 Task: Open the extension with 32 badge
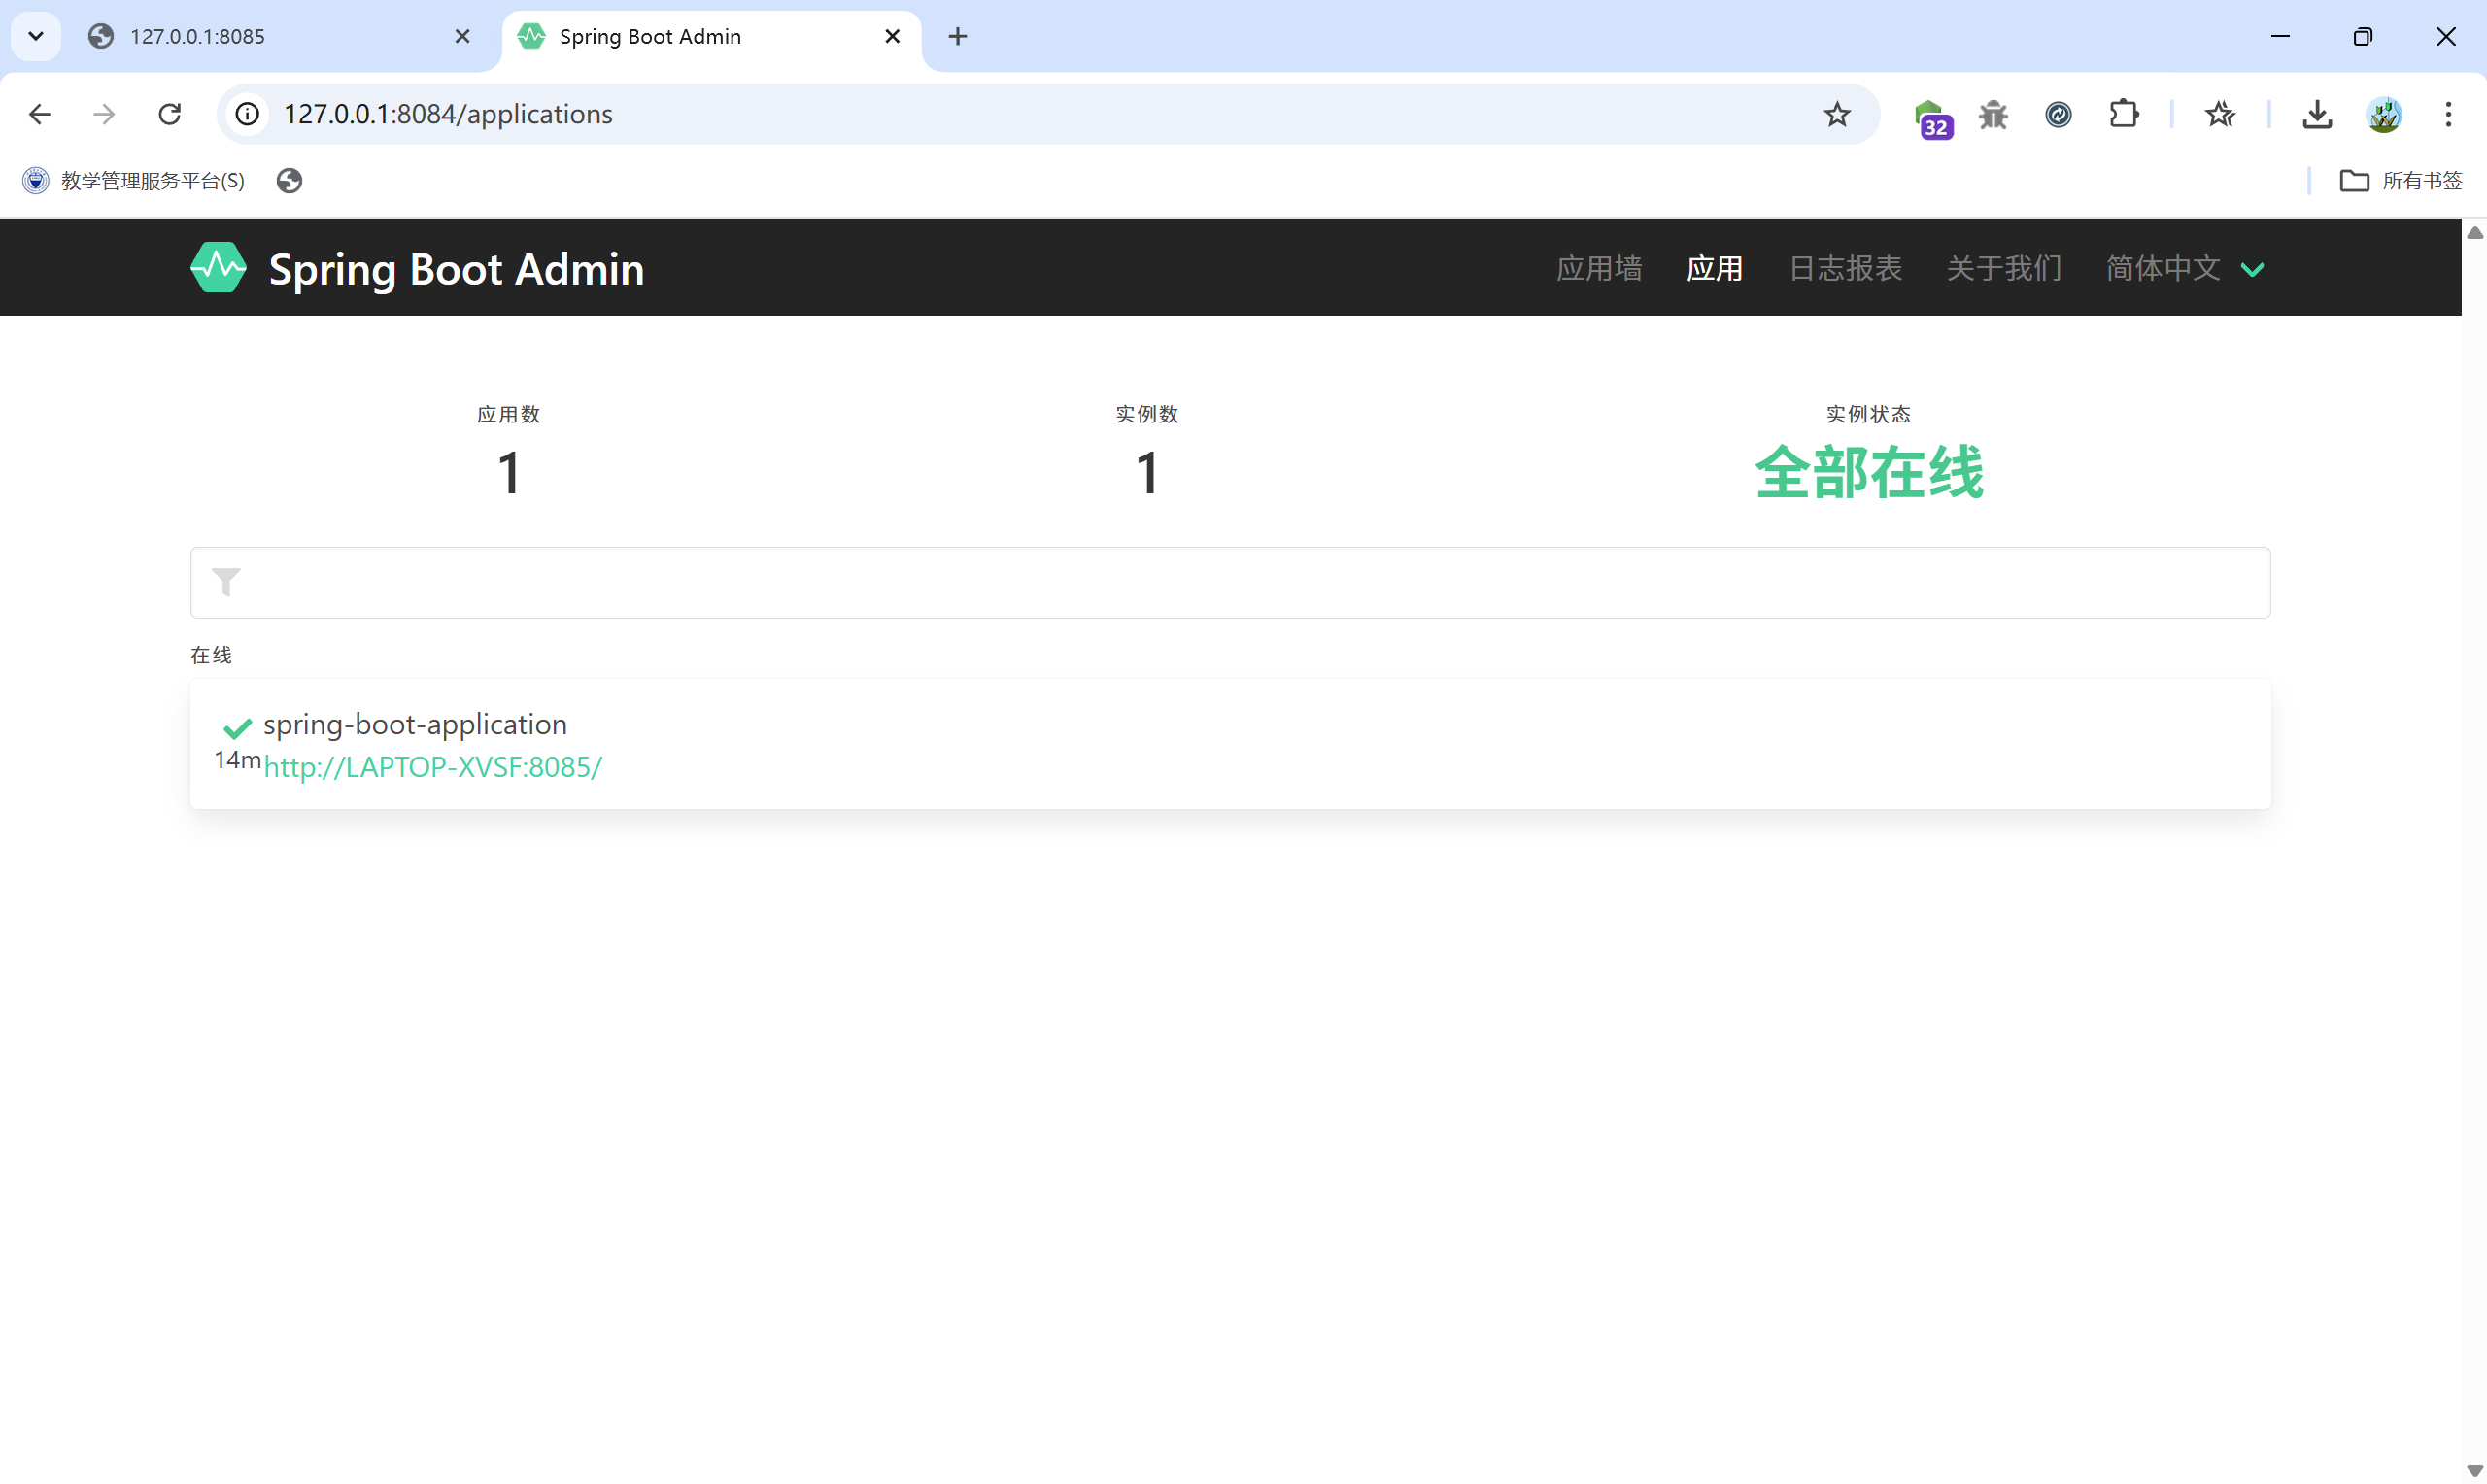[1932, 116]
